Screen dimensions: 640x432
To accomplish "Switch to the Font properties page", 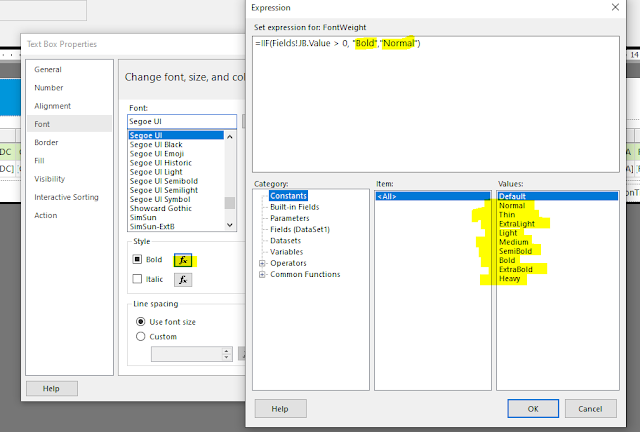I will coord(69,124).
